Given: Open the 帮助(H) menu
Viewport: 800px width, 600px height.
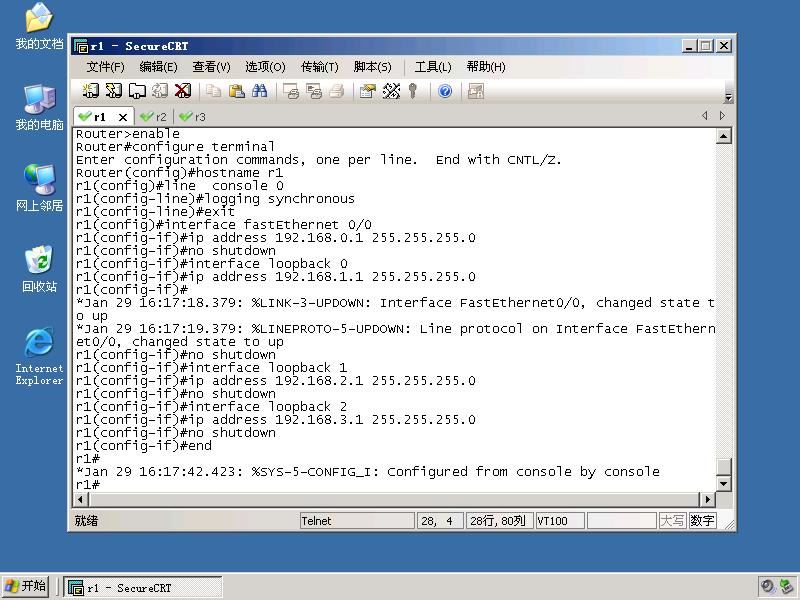Looking at the screenshot, I should 486,67.
